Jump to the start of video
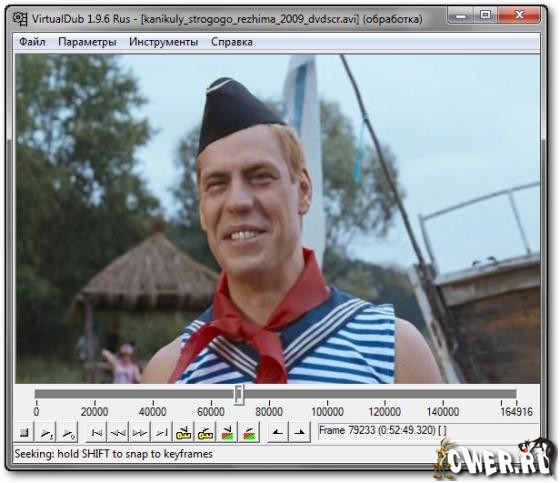Viewport: 560px width, 483px height. [96, 433]
